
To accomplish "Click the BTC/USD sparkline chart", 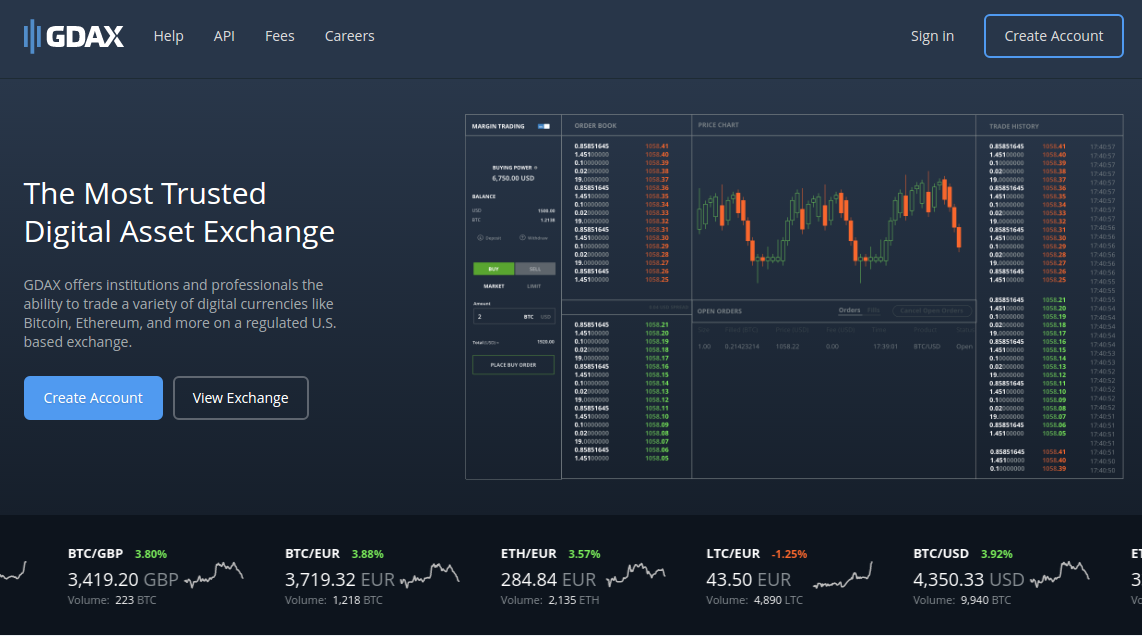I will click(1060, 574).
